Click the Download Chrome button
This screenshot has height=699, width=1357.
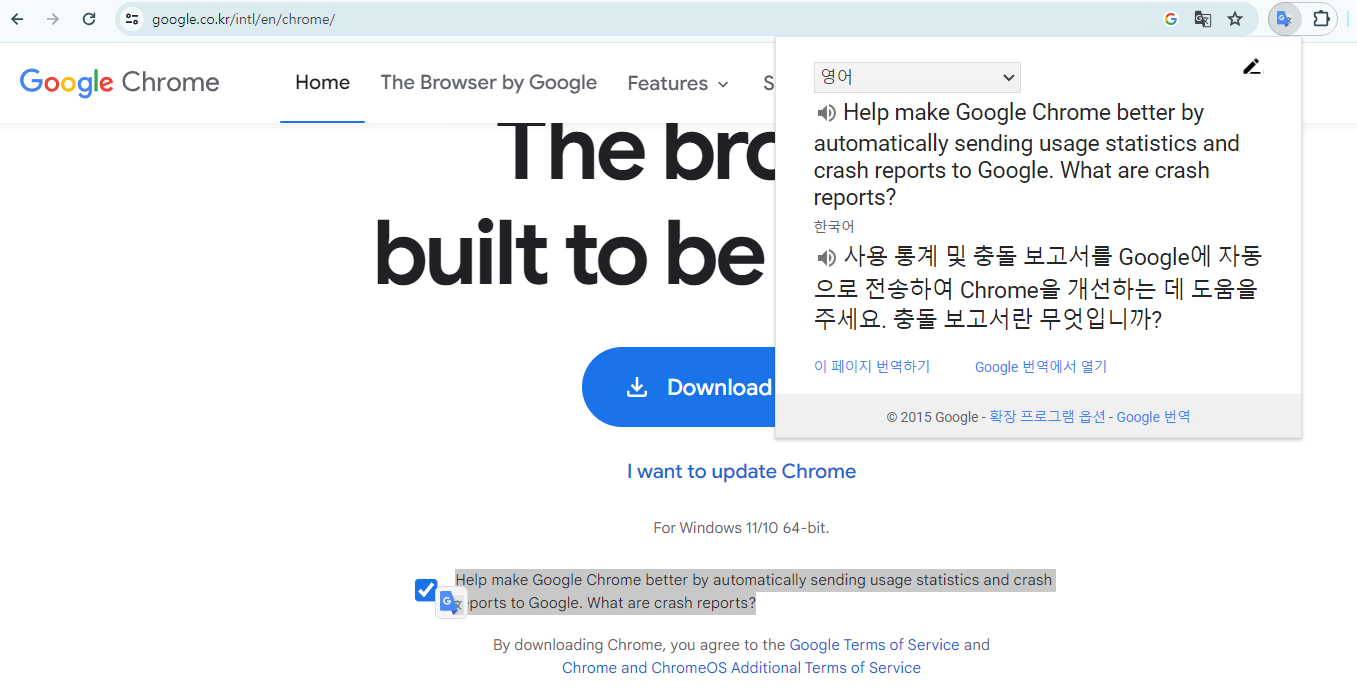click(680, 387)
